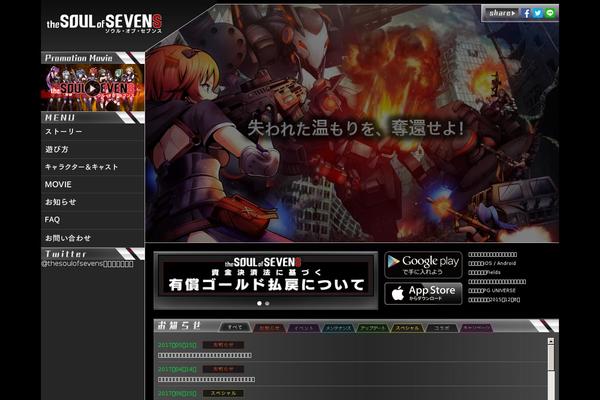Open the お問い合わせ contact menu item

93,238
